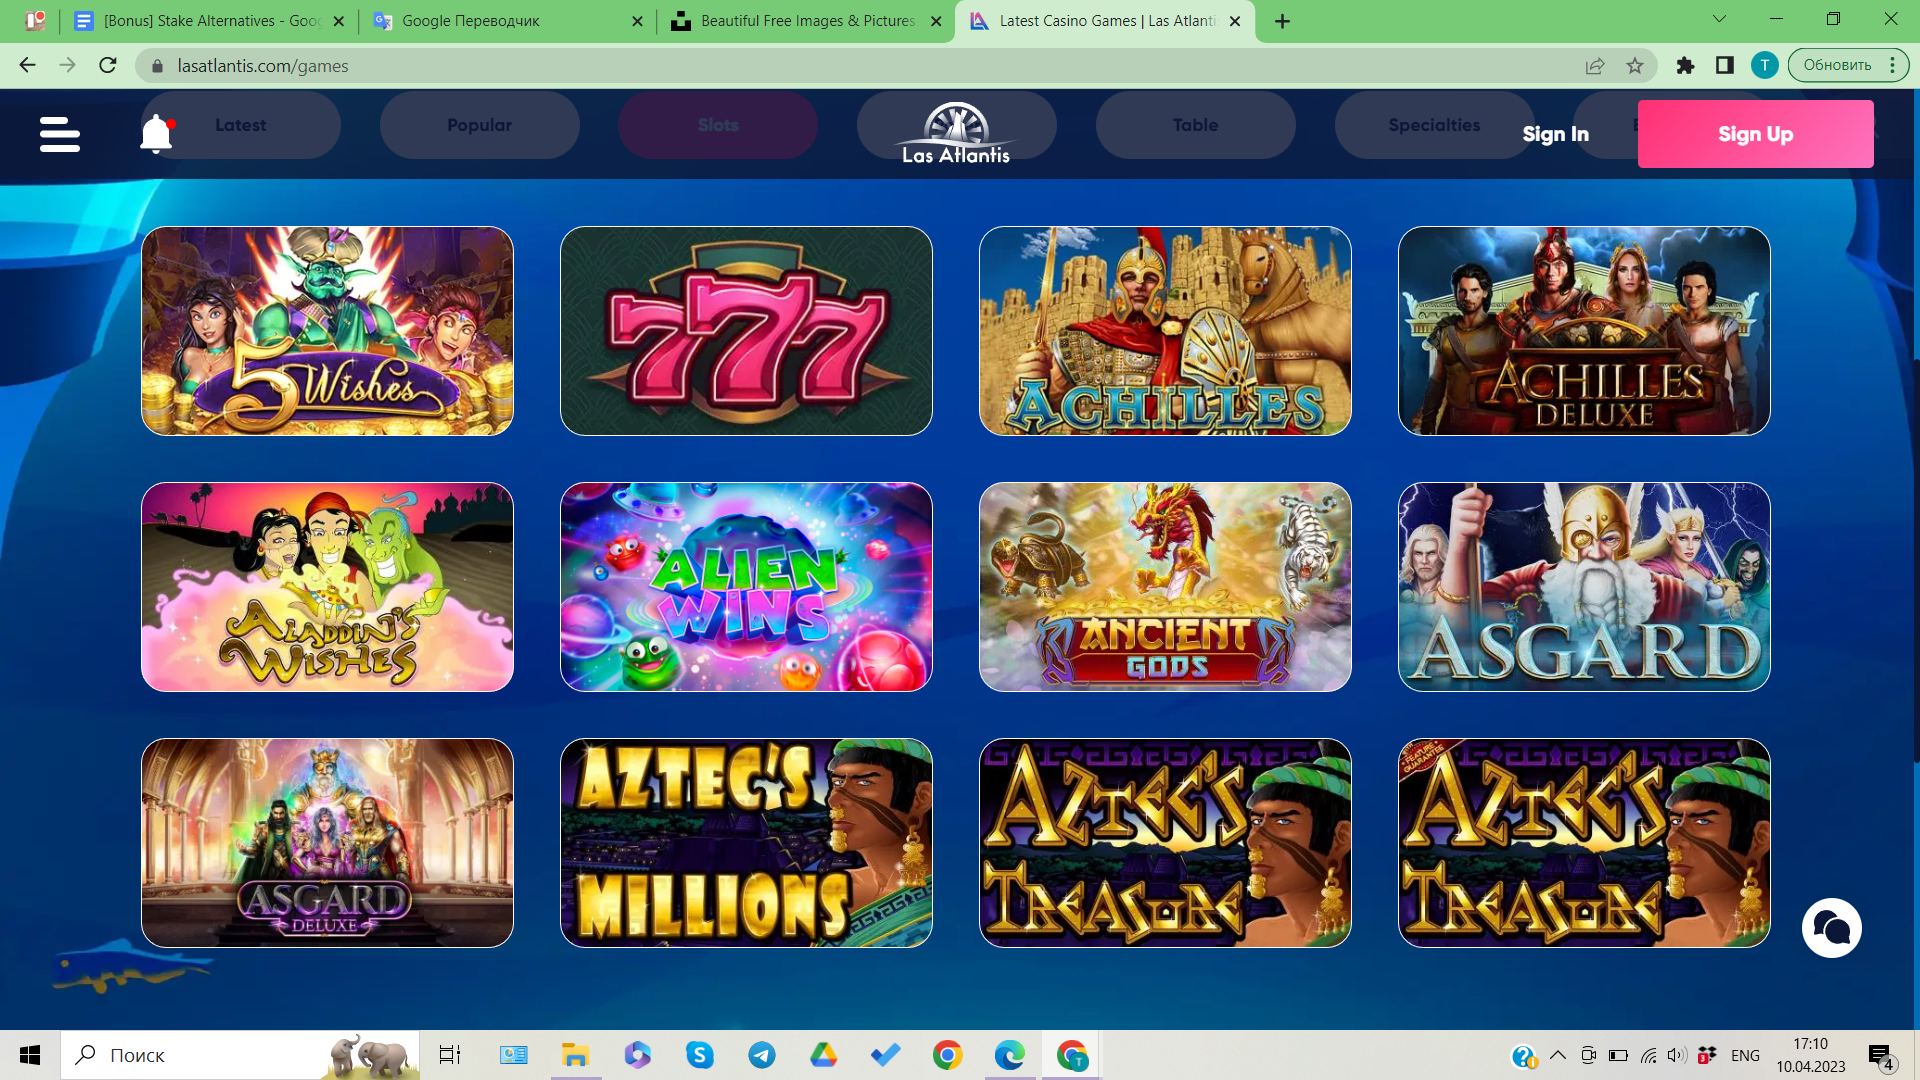
Task: Open the Aztec's Millions game thumbnail
Action: point(746,843)
